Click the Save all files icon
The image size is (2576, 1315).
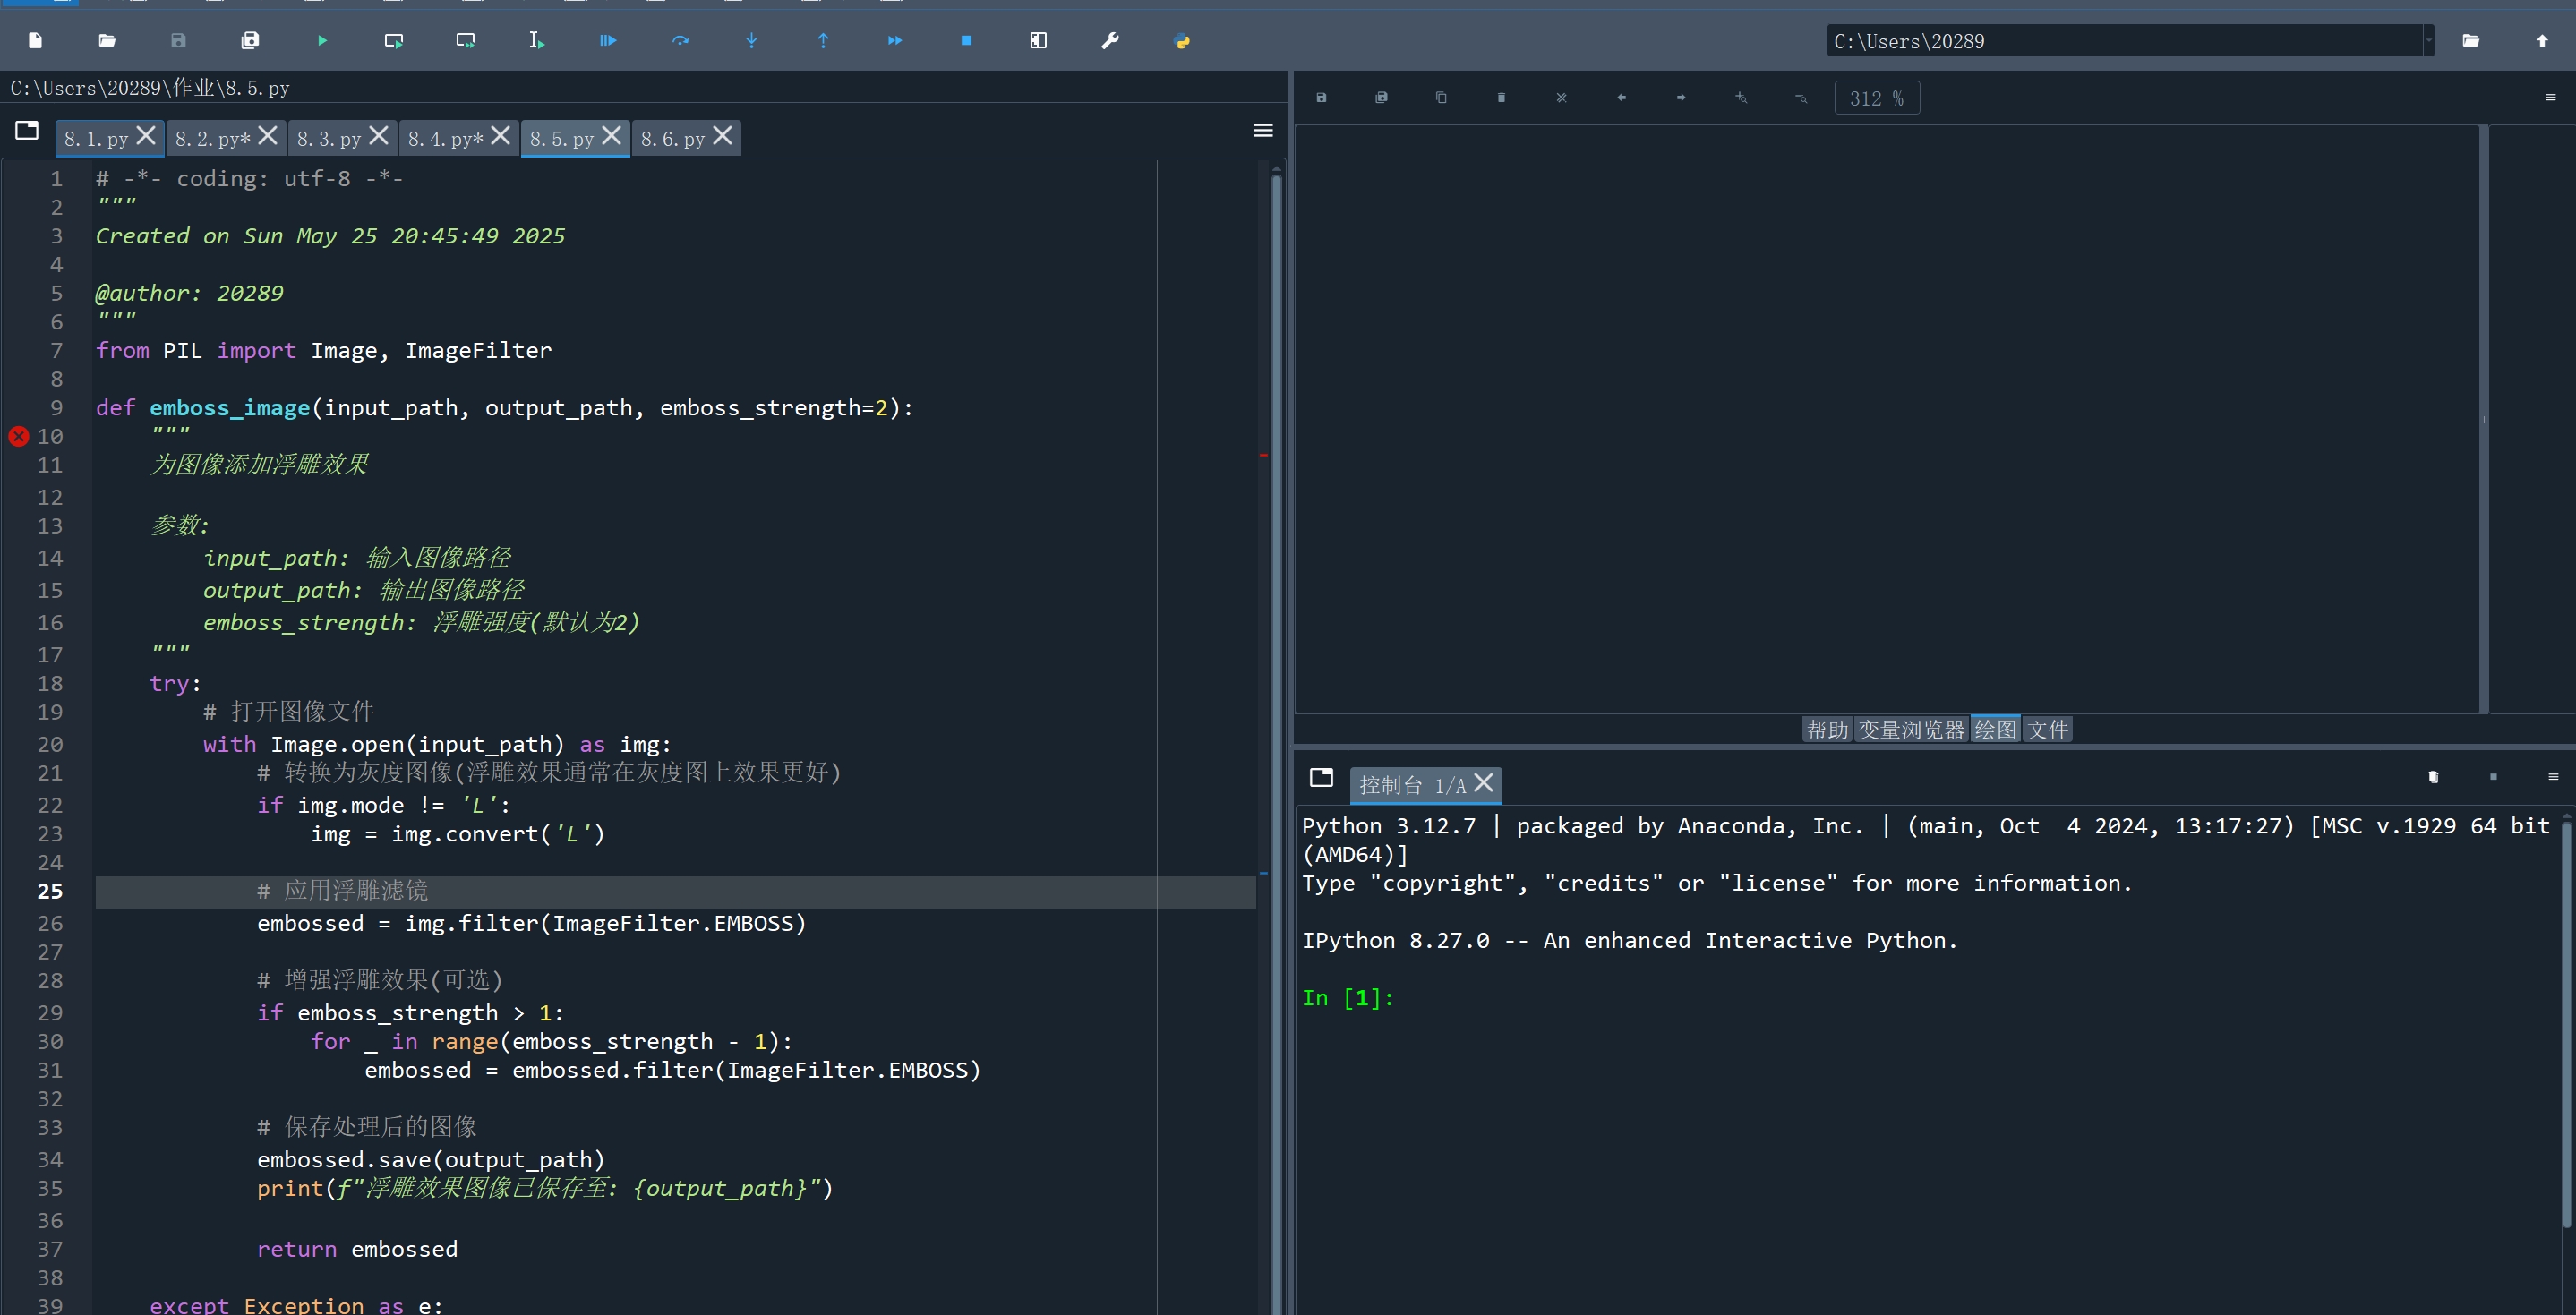(x=250, y=41)
